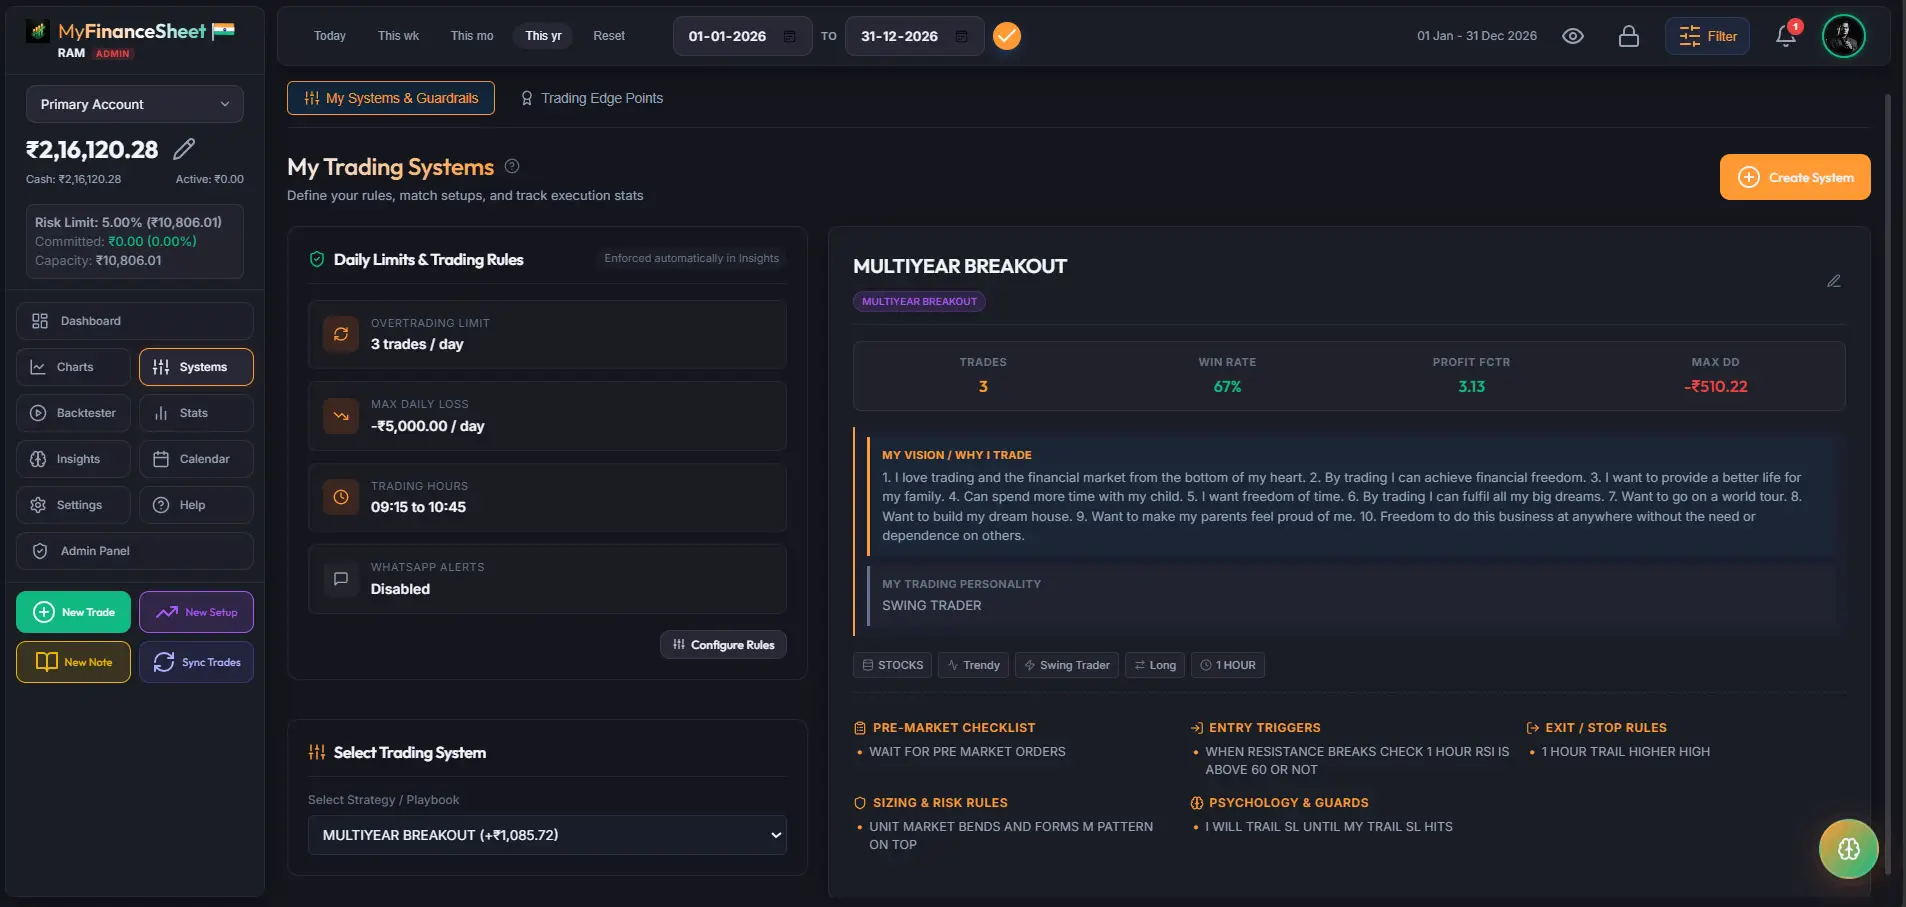Toggle balance visibility eye icon
The width and height of the screenshot is (1906, 907).
[x=1573, y=36]
